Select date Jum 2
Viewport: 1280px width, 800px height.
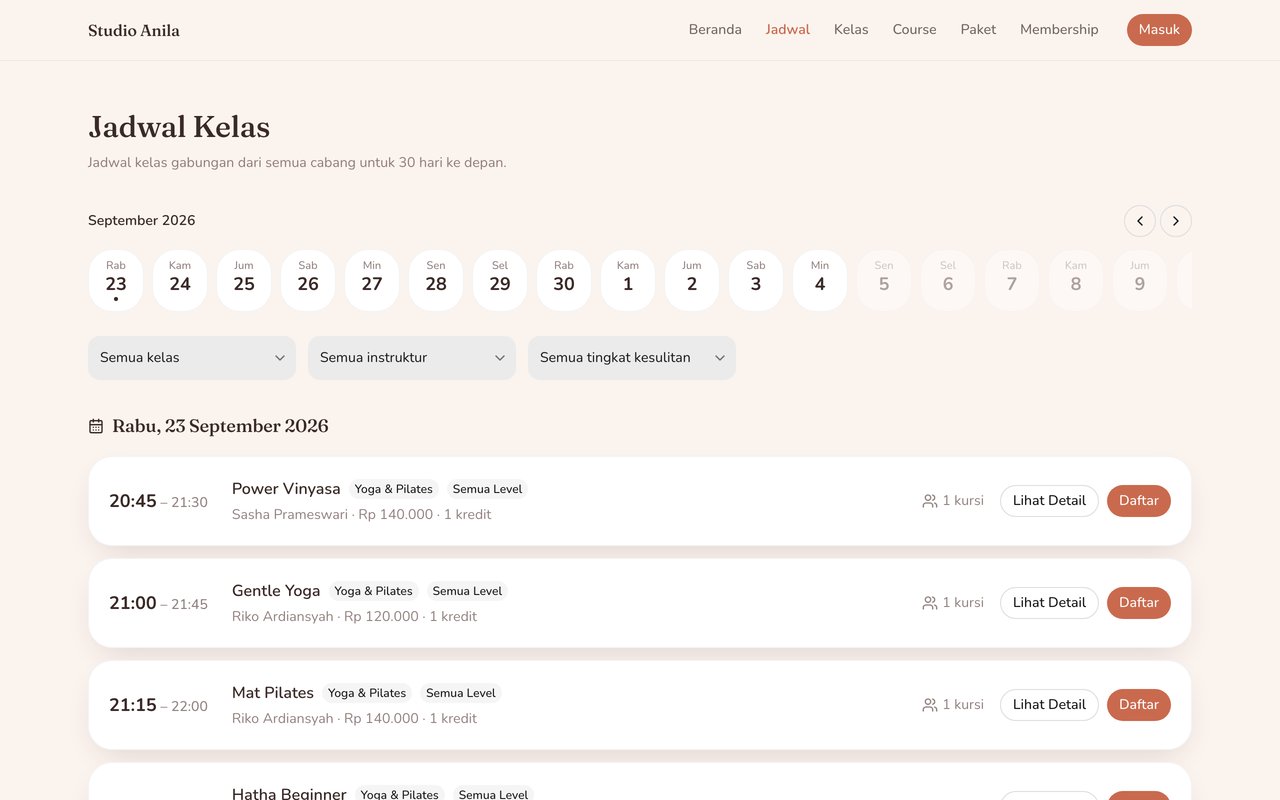[x=692, y=280]
